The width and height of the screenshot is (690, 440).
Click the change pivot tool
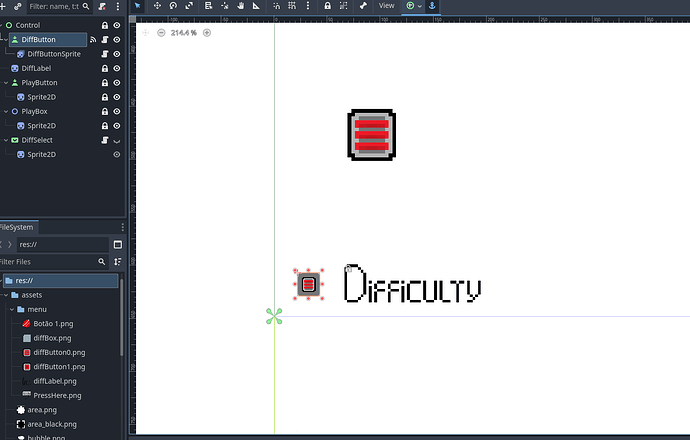coord(224,6)
